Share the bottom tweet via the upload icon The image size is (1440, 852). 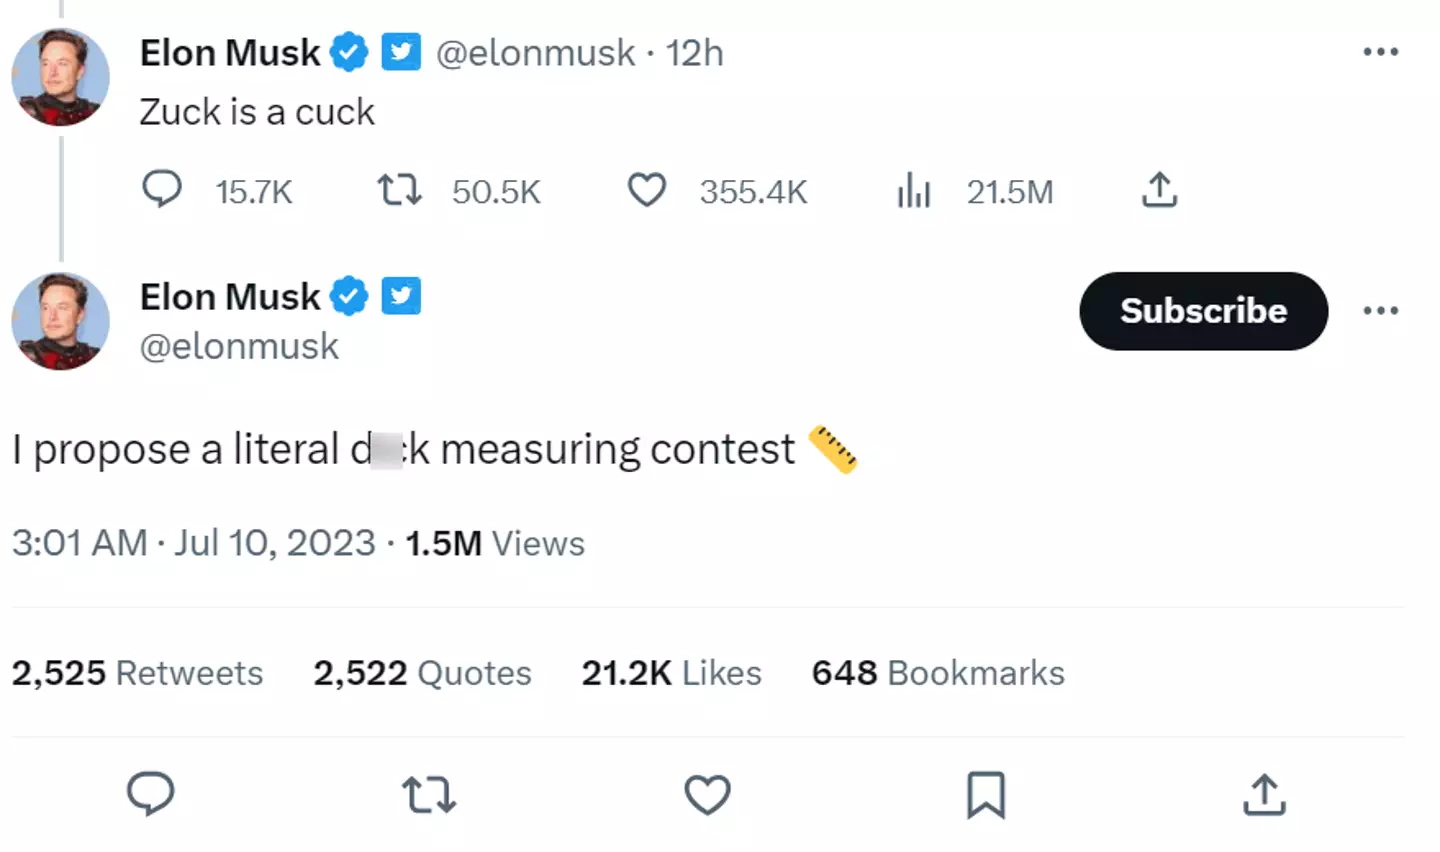tap(1264, 795)
